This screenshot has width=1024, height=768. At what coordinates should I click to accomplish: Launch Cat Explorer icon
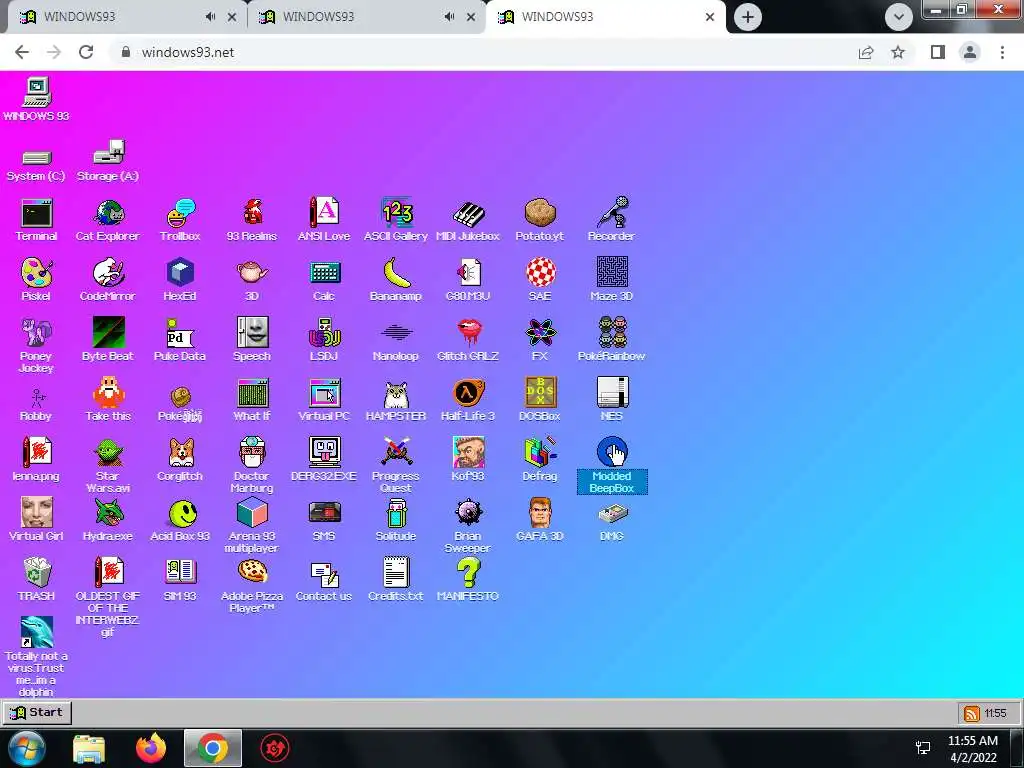(108, 213)
